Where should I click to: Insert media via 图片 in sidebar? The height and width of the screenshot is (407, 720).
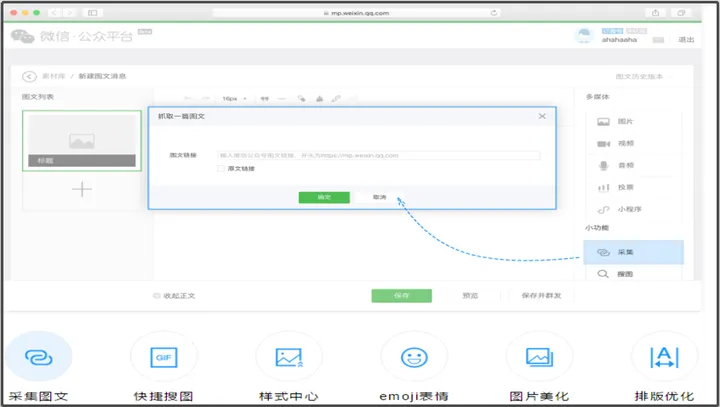[622, 121]
